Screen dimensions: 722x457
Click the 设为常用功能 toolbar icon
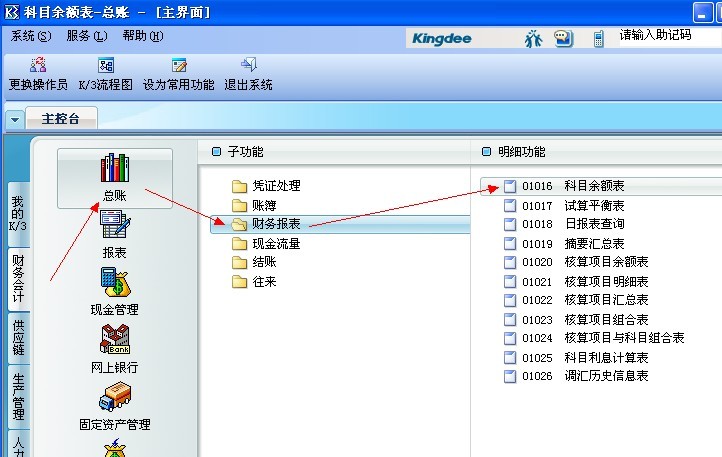tap(179, 65)
